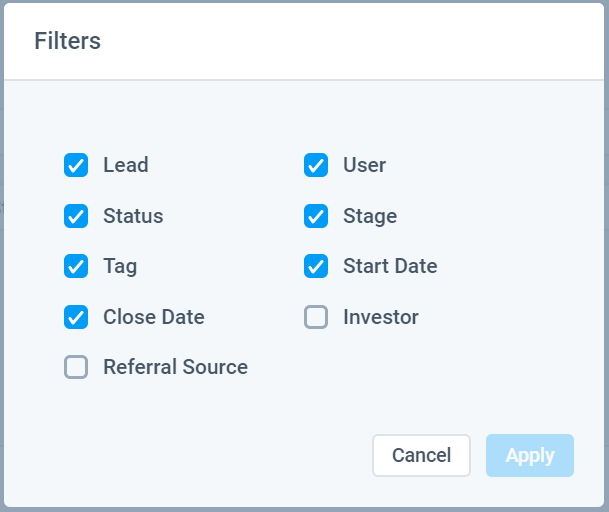
Task: Toggle off the Stage checkbox
Action: (316, 216)
